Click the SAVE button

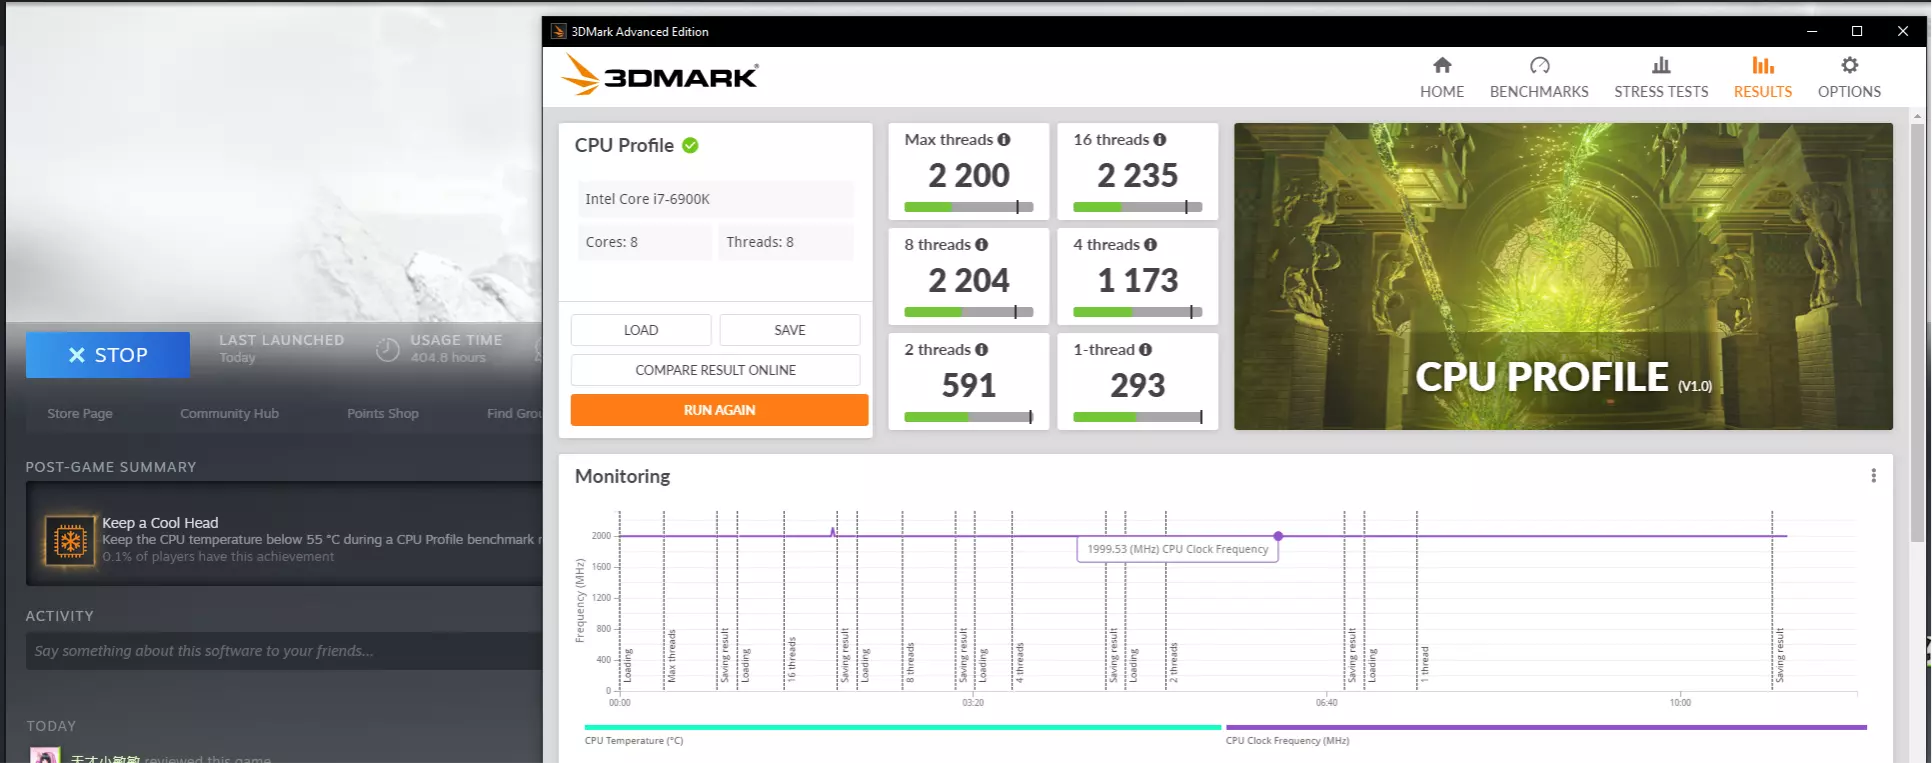(x=790, y=330)
